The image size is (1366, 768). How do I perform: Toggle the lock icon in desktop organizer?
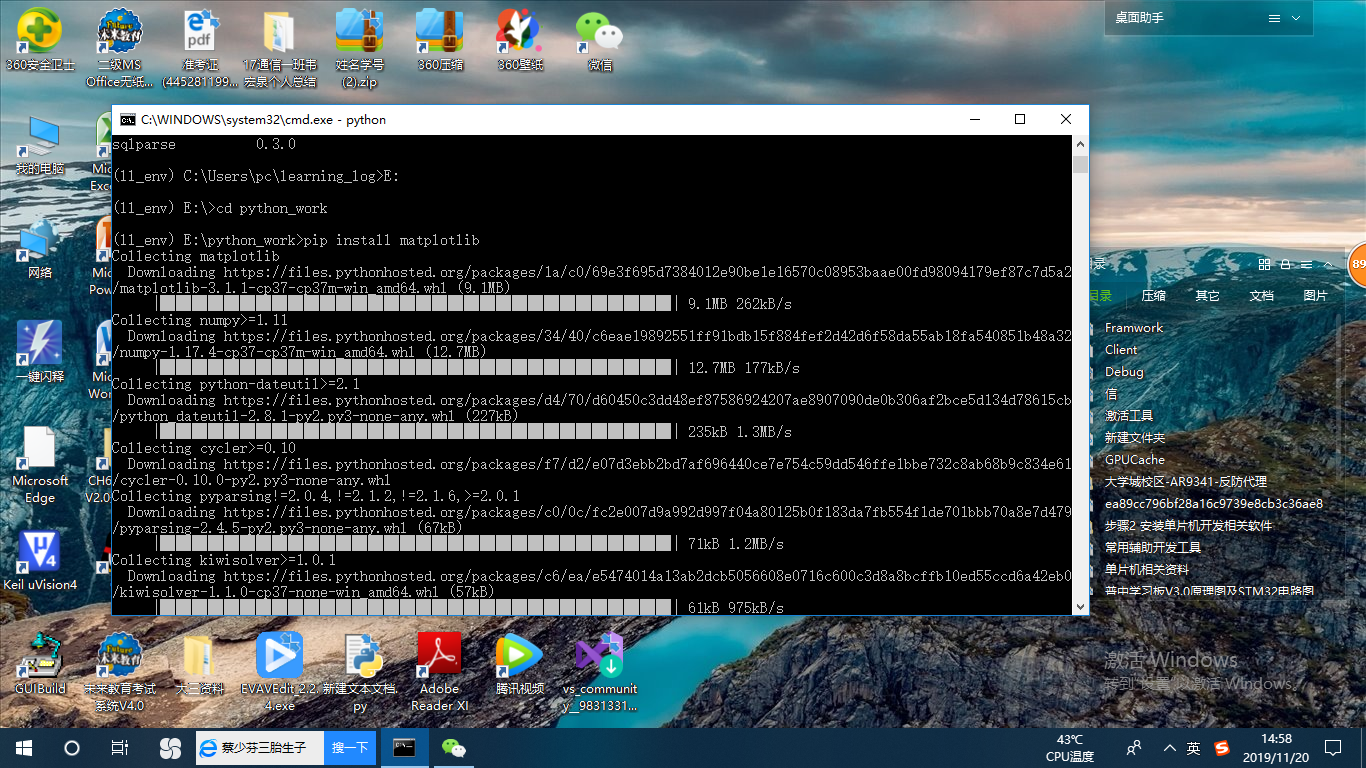(1284, 264)
